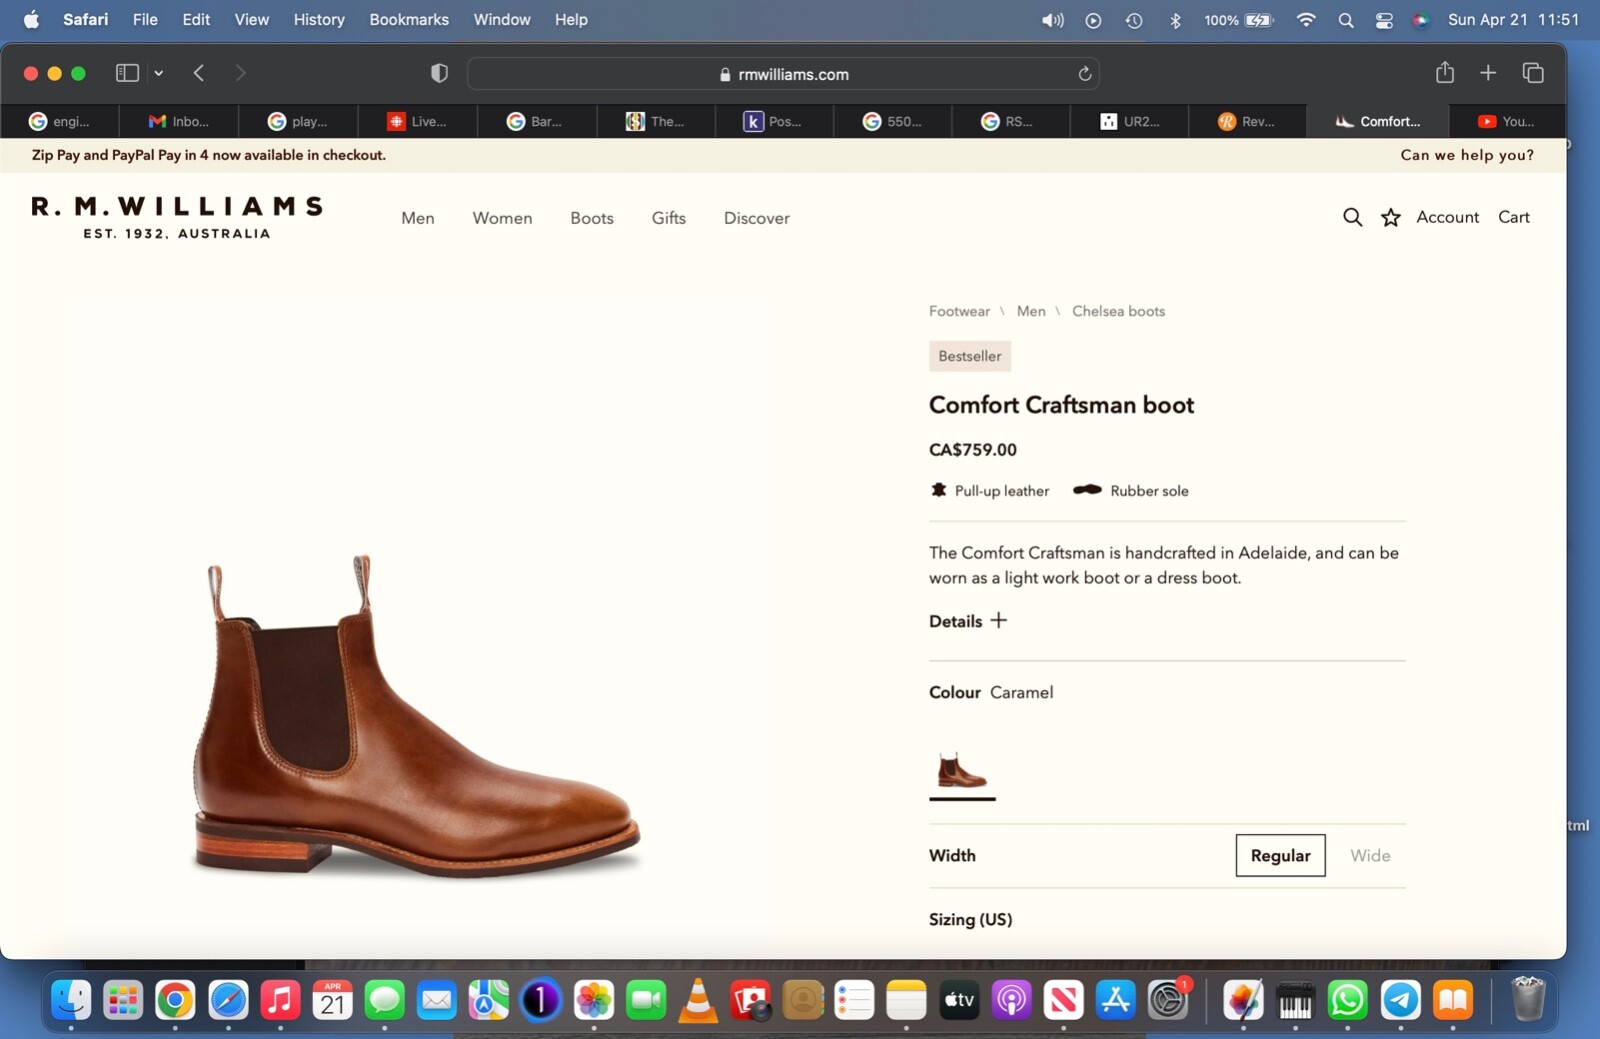The image size is (1600, 1039).
Task: Open Control Center in menu bar
Action: click(1384, 20)
